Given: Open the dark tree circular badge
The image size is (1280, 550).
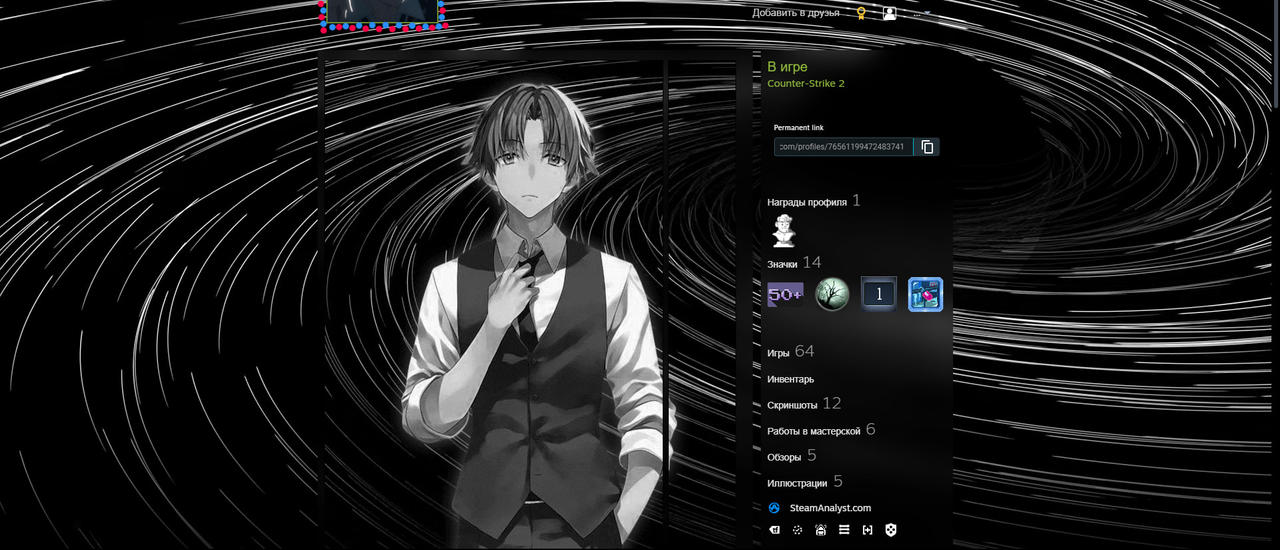Looking at the screenshot, I should [x=832, y=294].
